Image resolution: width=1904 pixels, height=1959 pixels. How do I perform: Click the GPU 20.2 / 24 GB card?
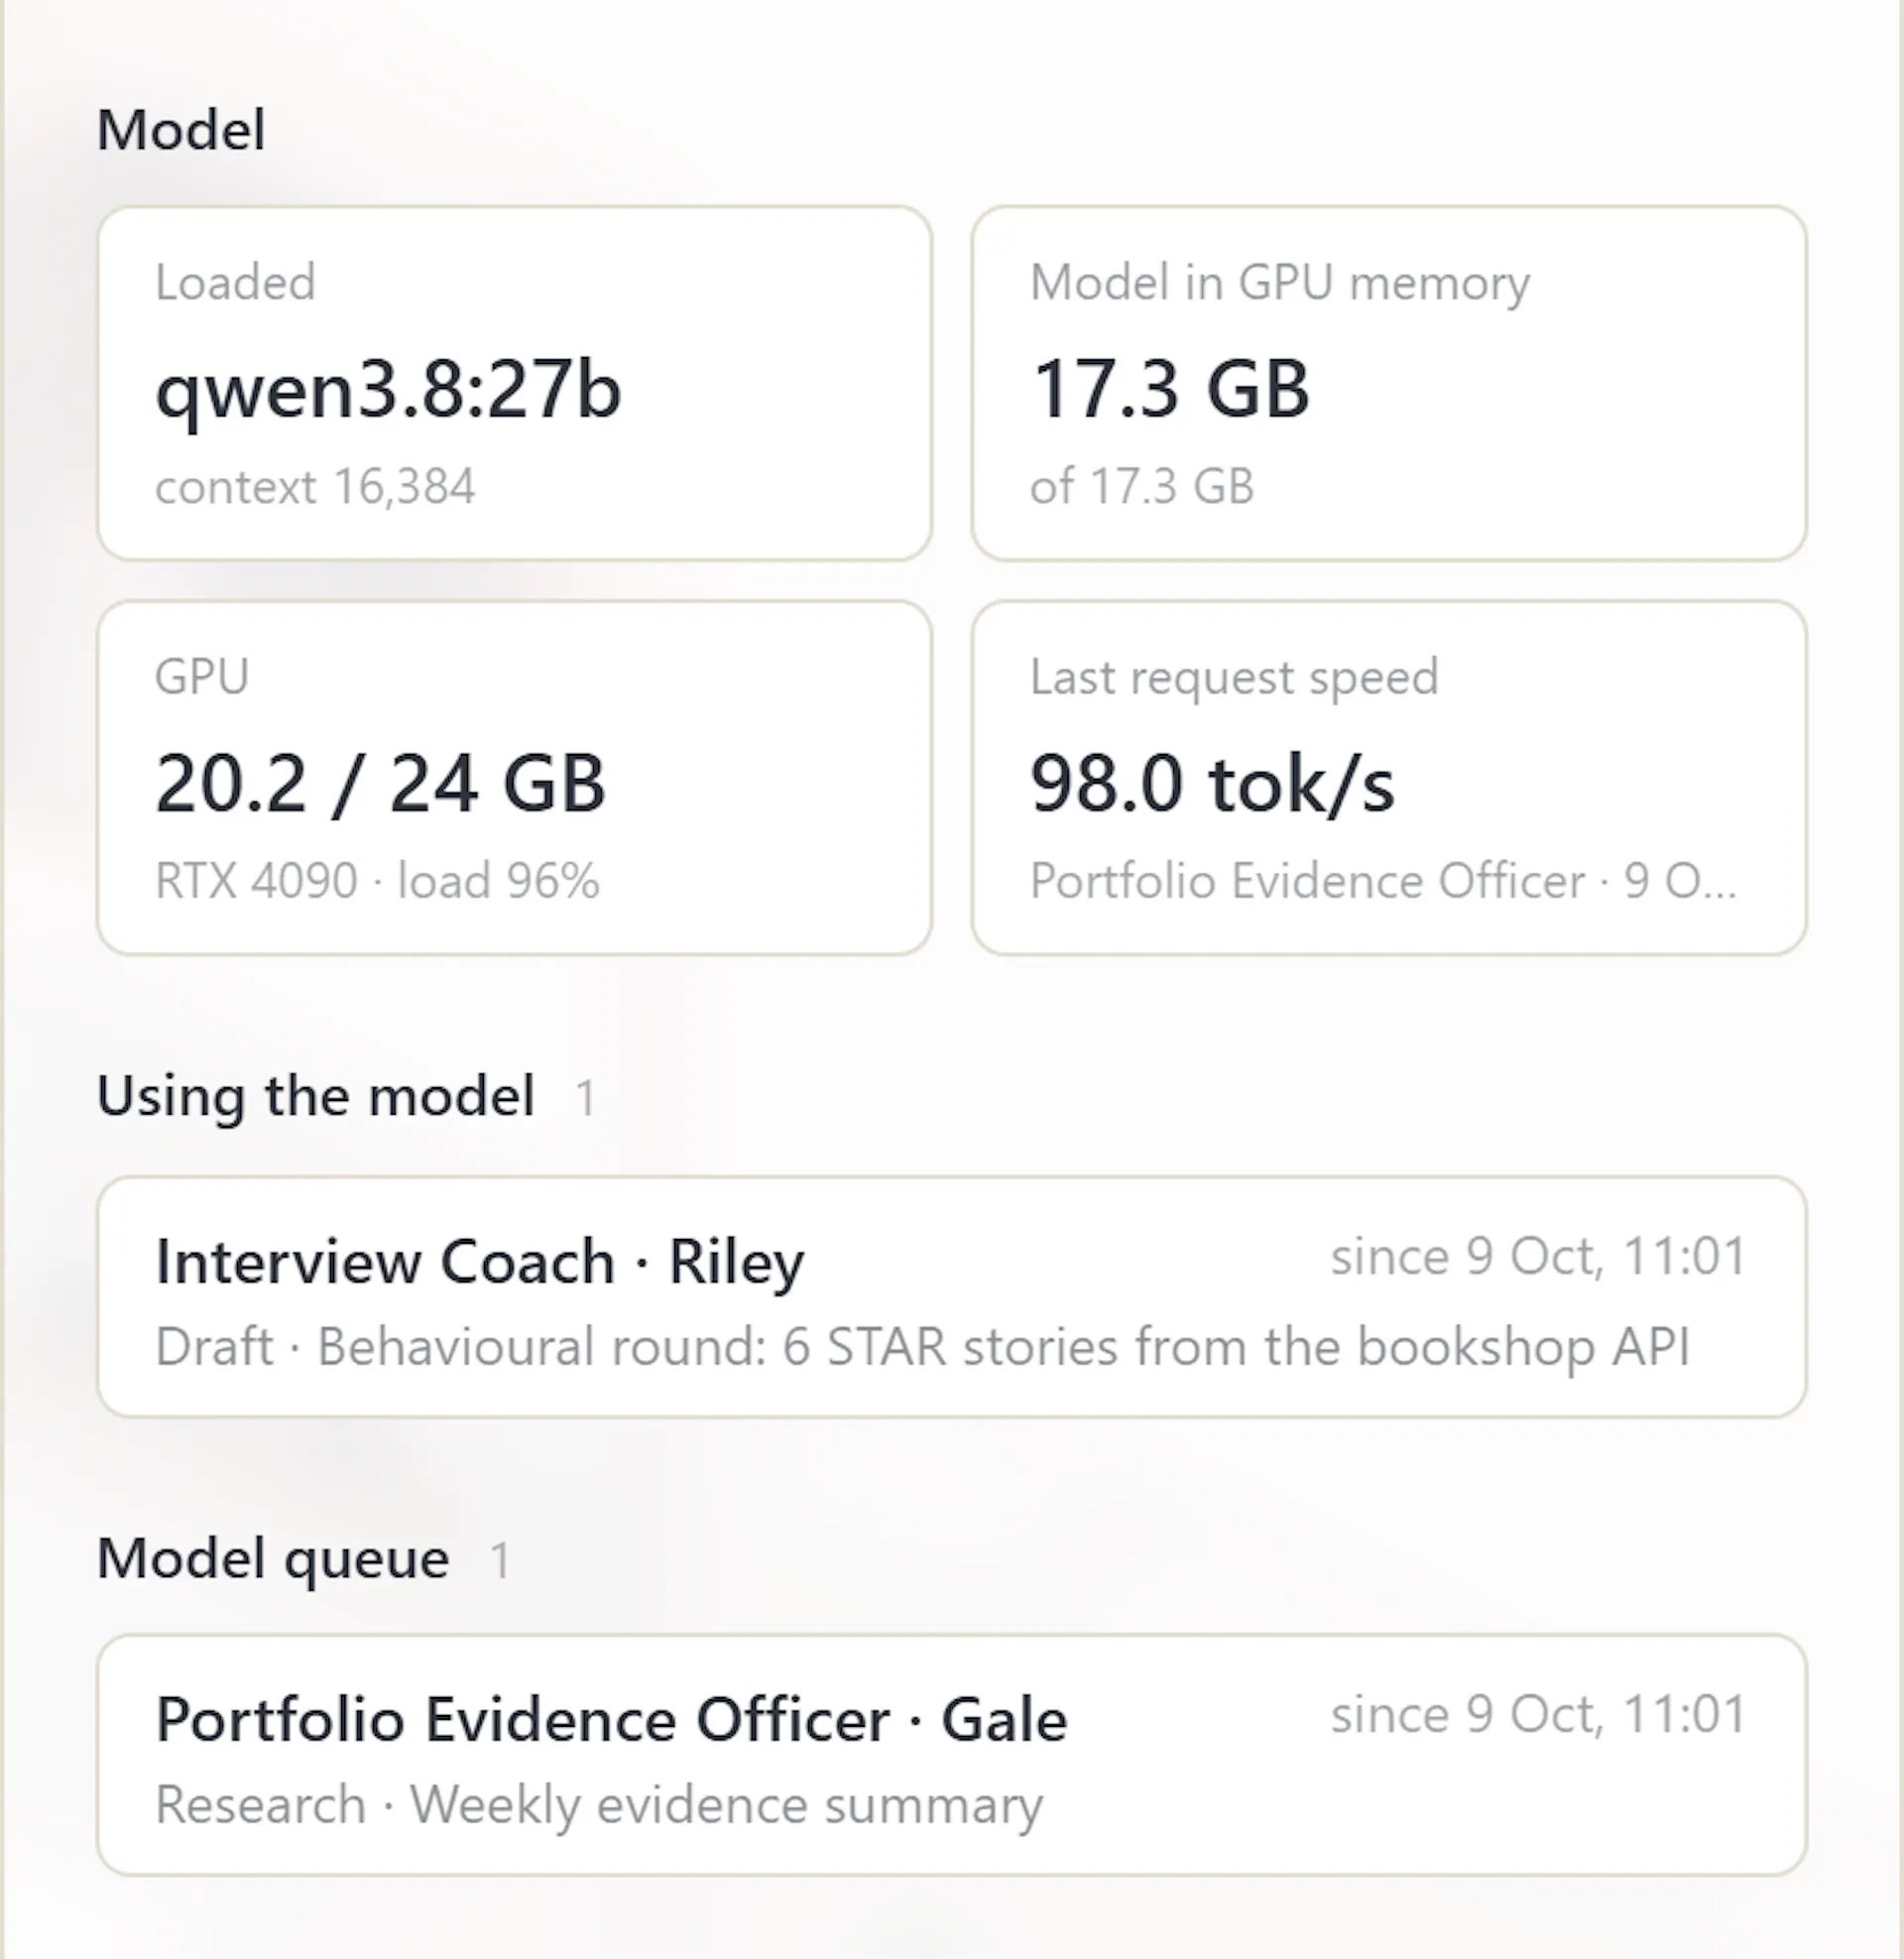click(515, 778)
